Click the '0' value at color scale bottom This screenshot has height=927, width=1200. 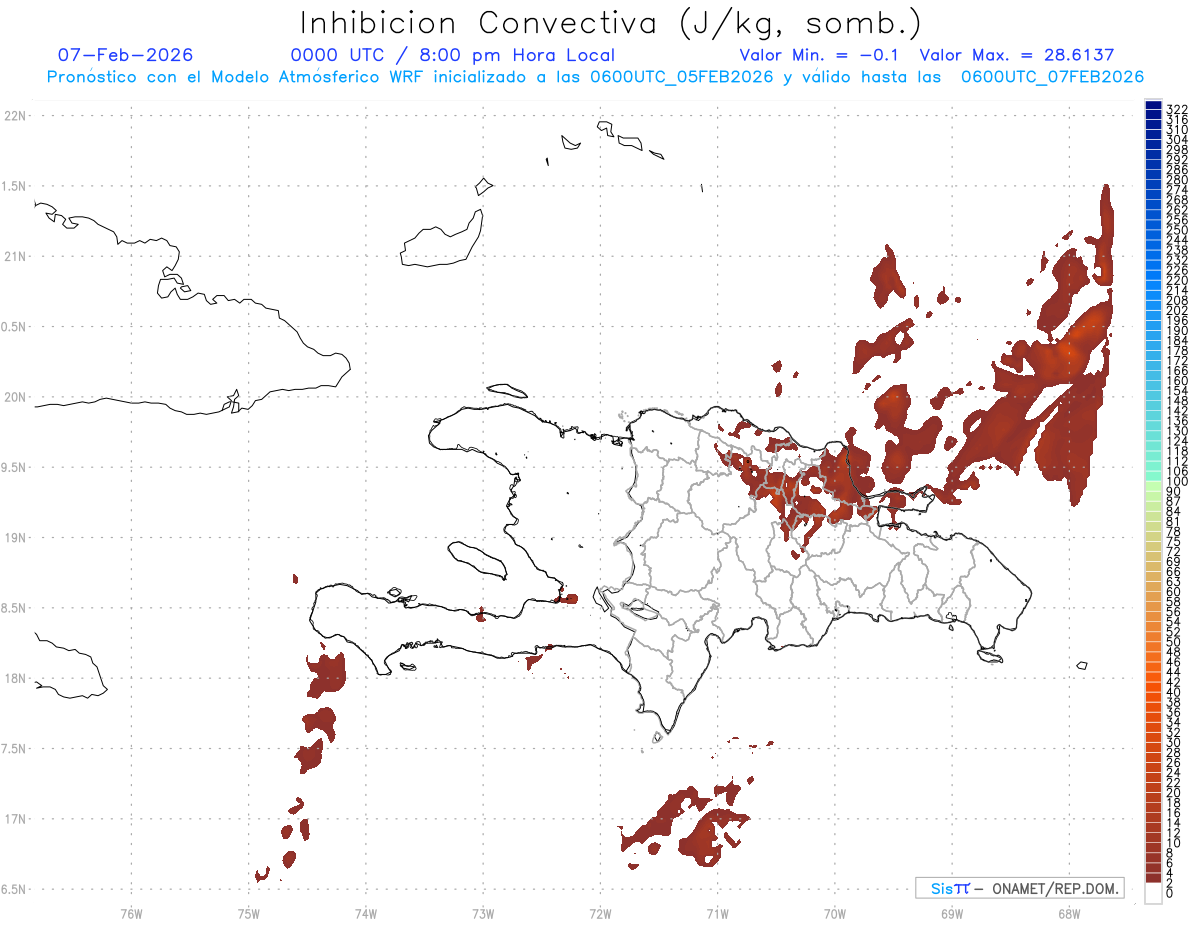1169,893
